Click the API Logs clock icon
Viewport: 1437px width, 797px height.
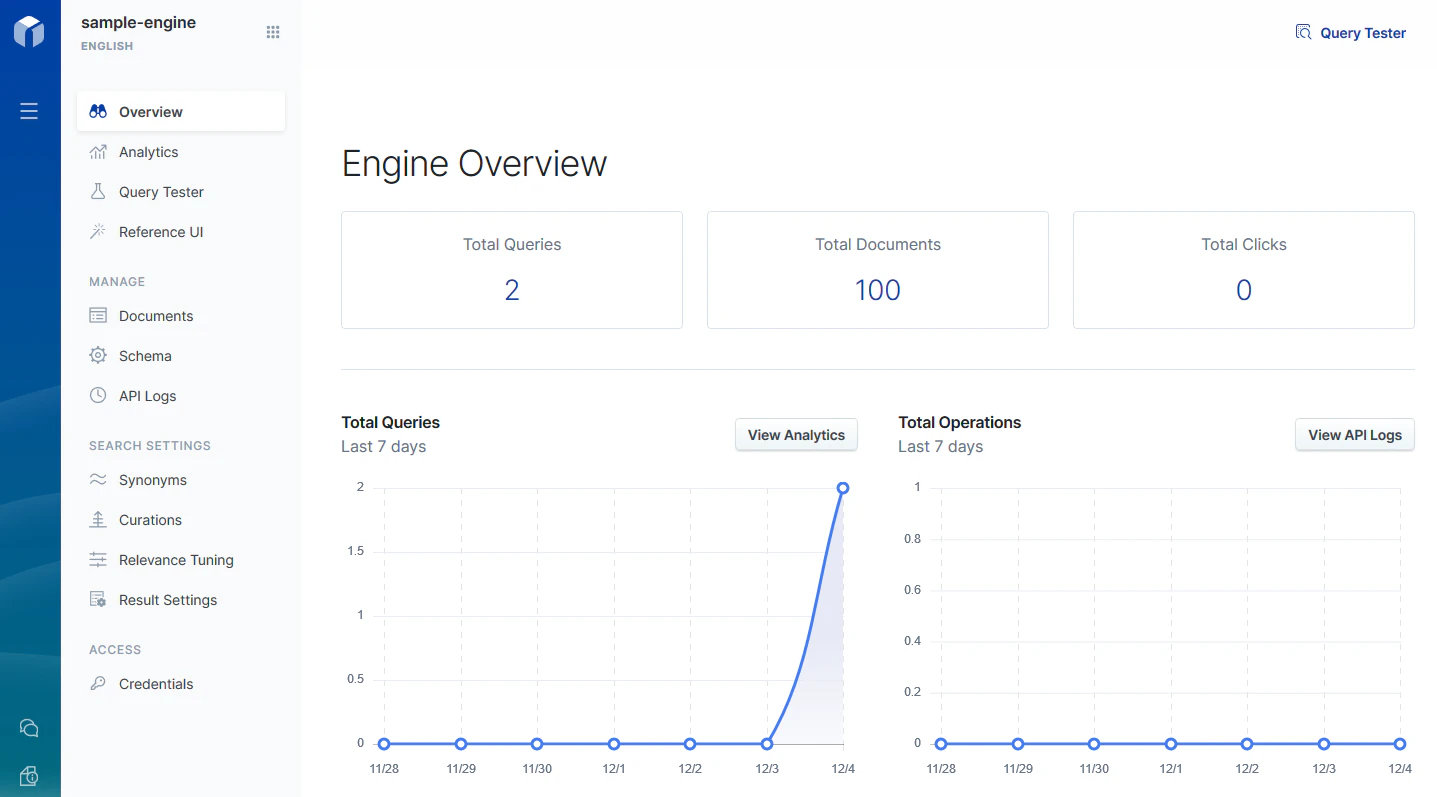tap(98, 396)
